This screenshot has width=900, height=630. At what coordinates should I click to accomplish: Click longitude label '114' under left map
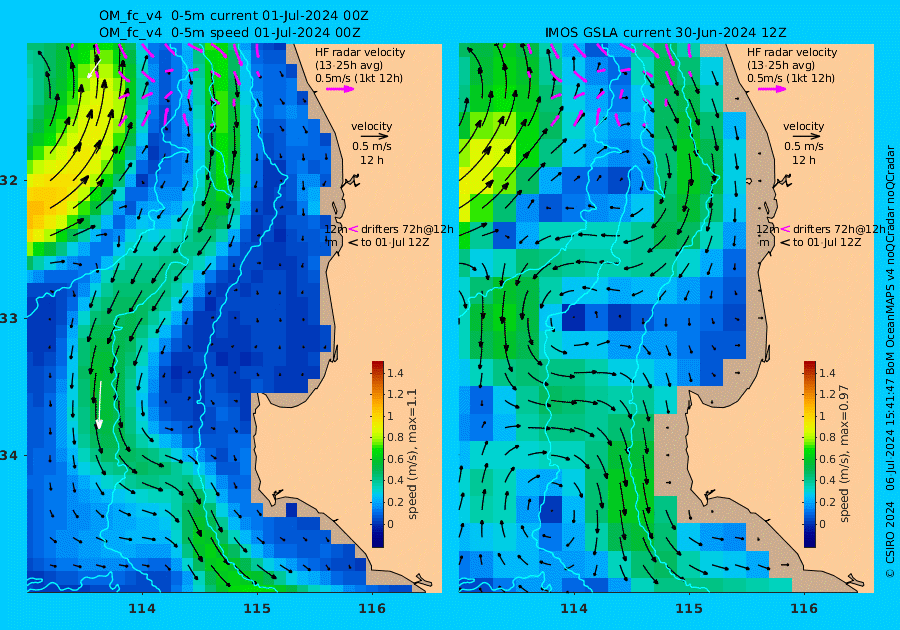142,609
